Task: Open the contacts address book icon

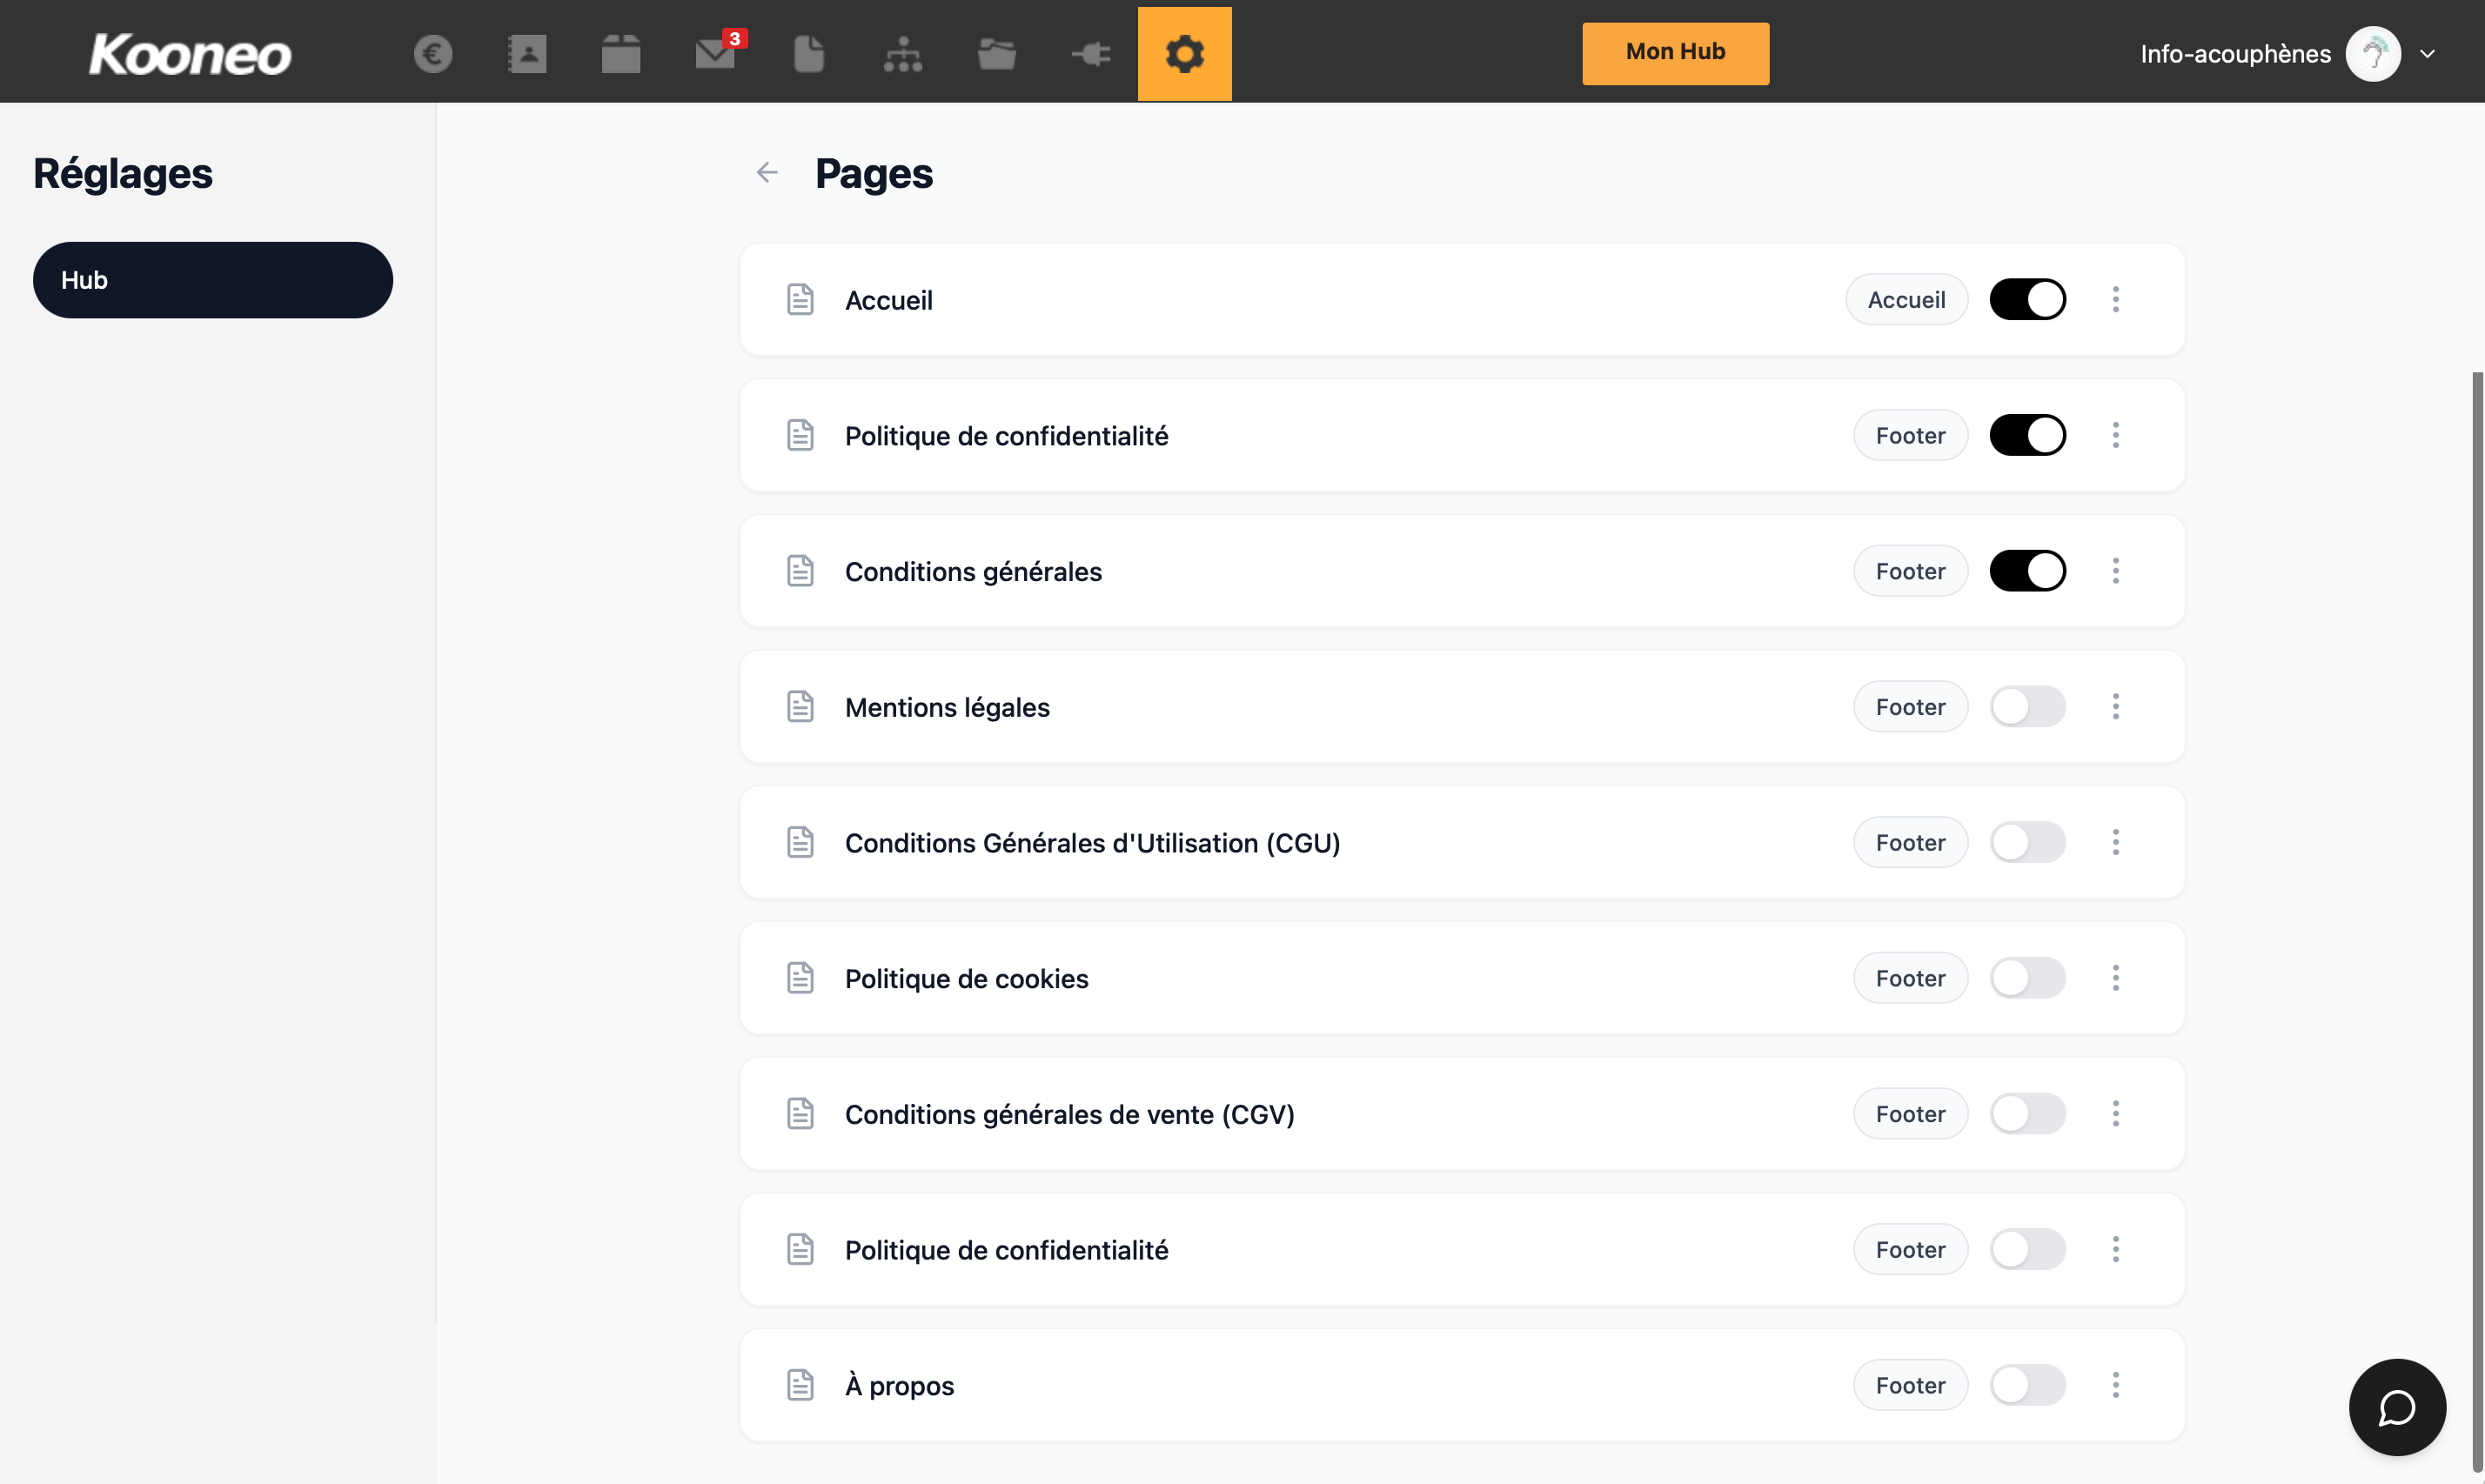Action: pos(527,54)
